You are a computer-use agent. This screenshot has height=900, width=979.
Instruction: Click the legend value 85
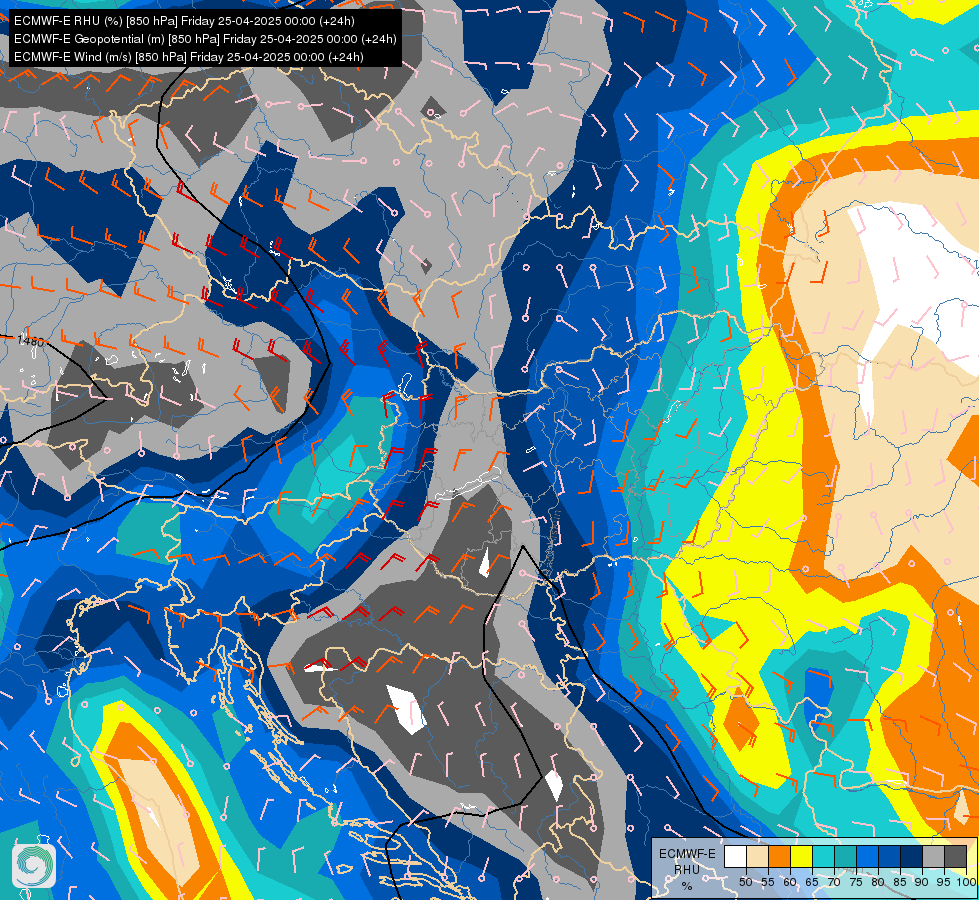tap(900, 882)
